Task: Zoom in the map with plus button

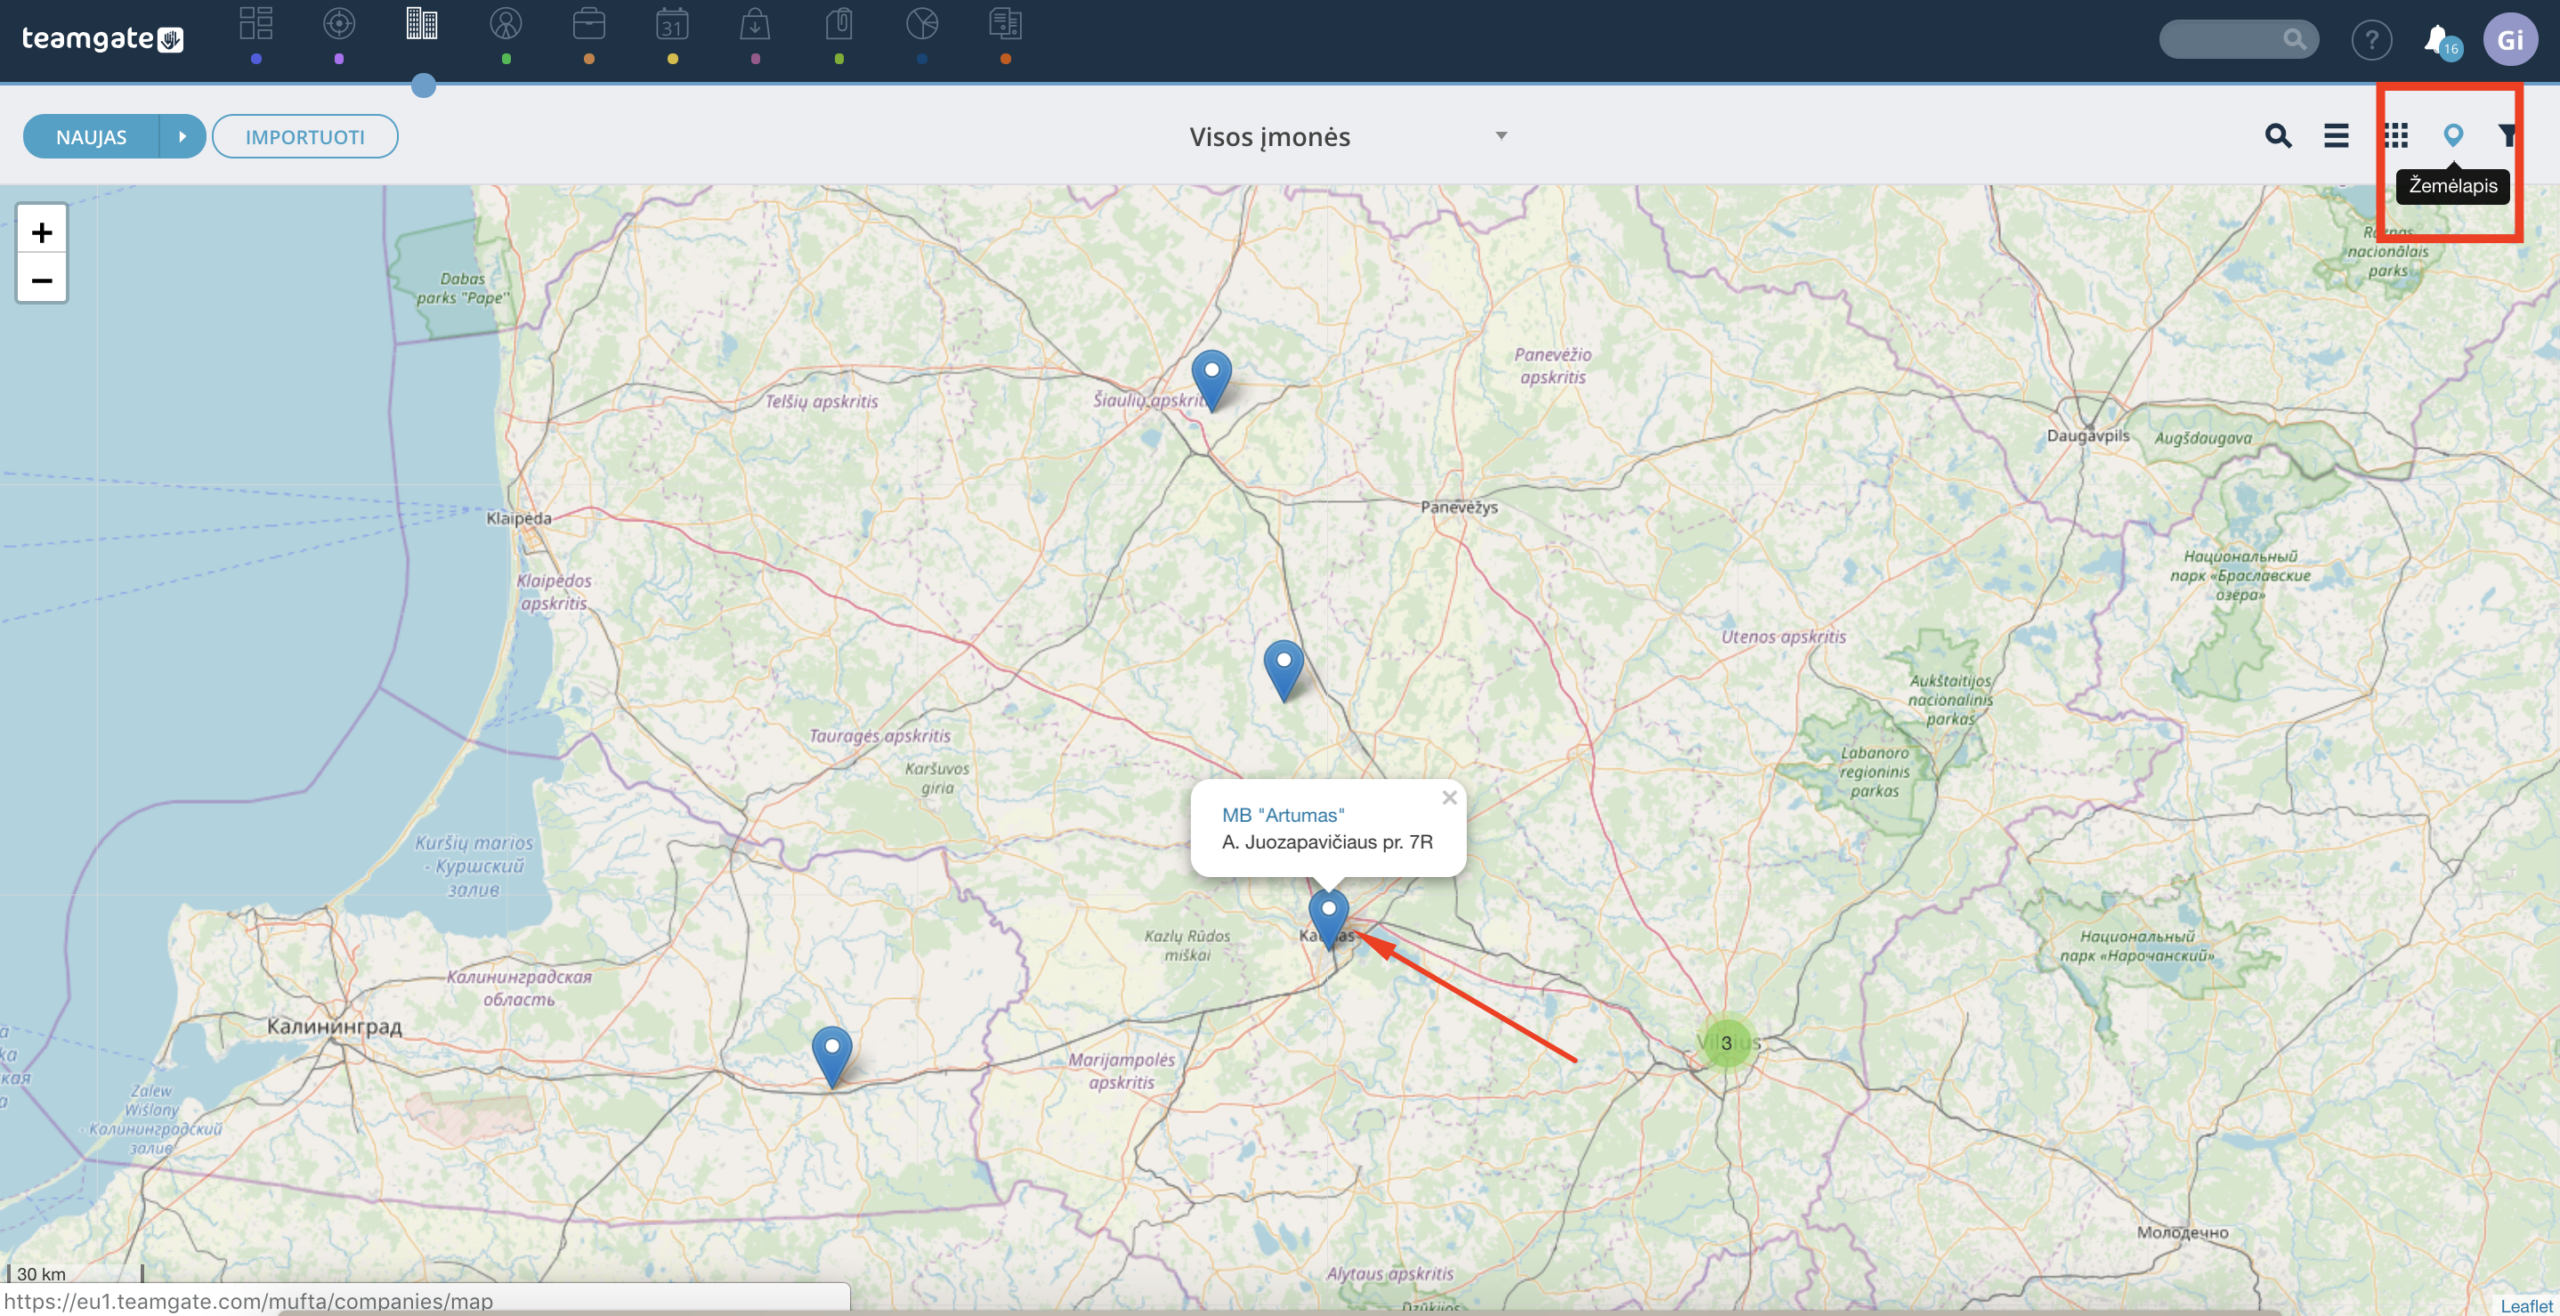Action: pyautogui.click(x=42, y=232)
